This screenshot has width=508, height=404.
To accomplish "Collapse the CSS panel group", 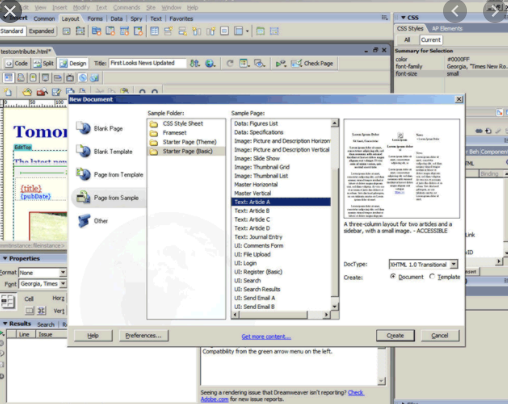I will tap(403, 17).
